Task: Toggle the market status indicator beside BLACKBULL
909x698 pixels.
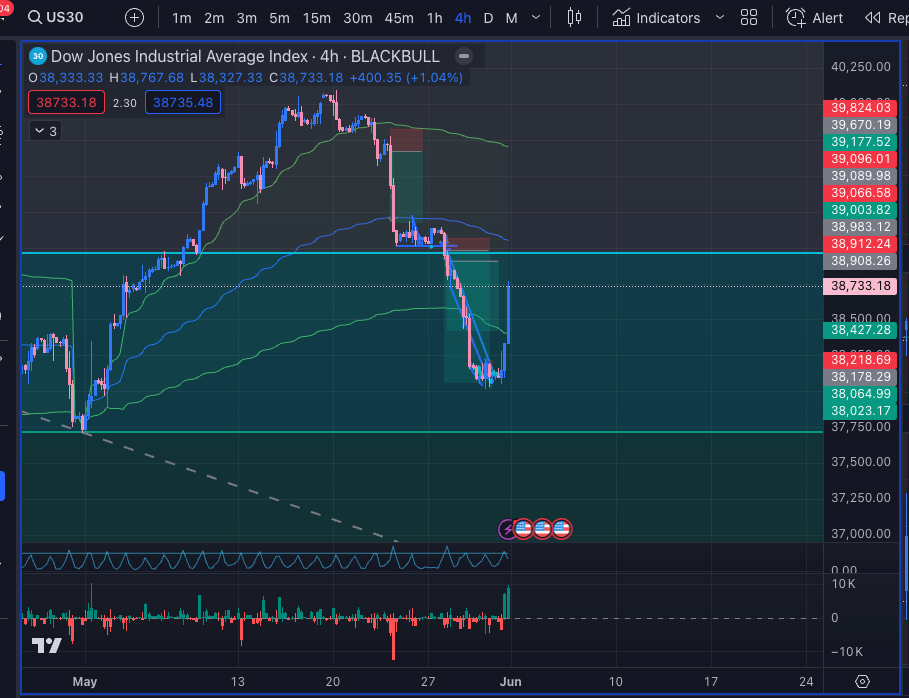Action: coord(462,57)
